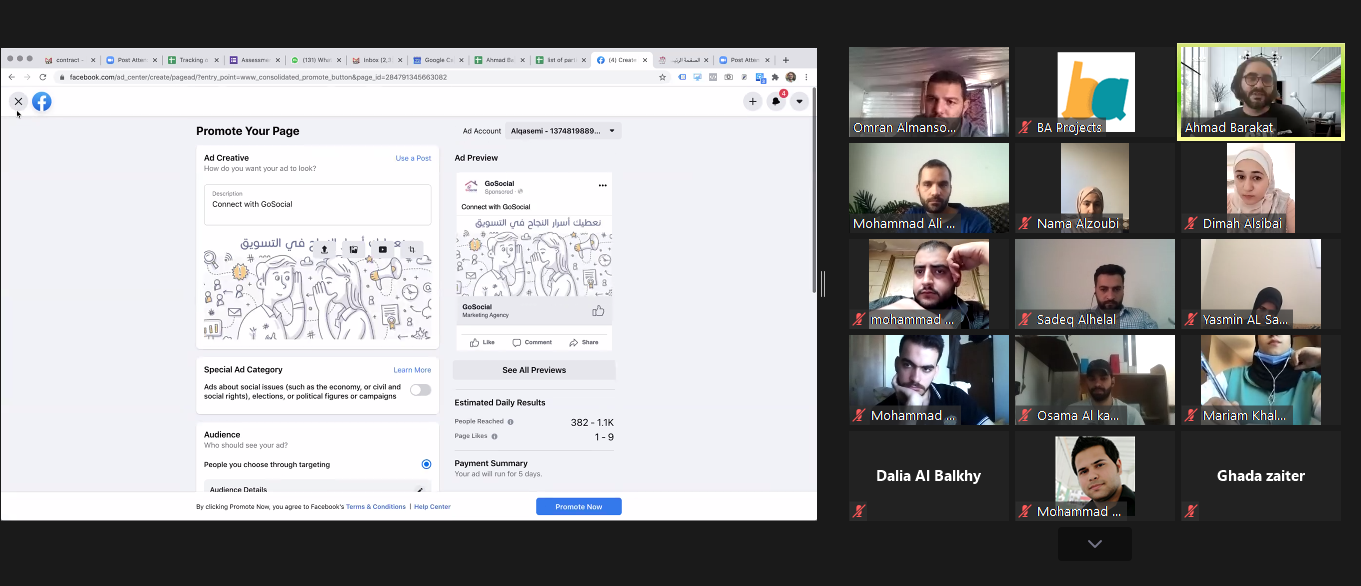Open the notifications bell
Image resolution: width=1361 pixels, height=586 pixels.
coord(776,101)
